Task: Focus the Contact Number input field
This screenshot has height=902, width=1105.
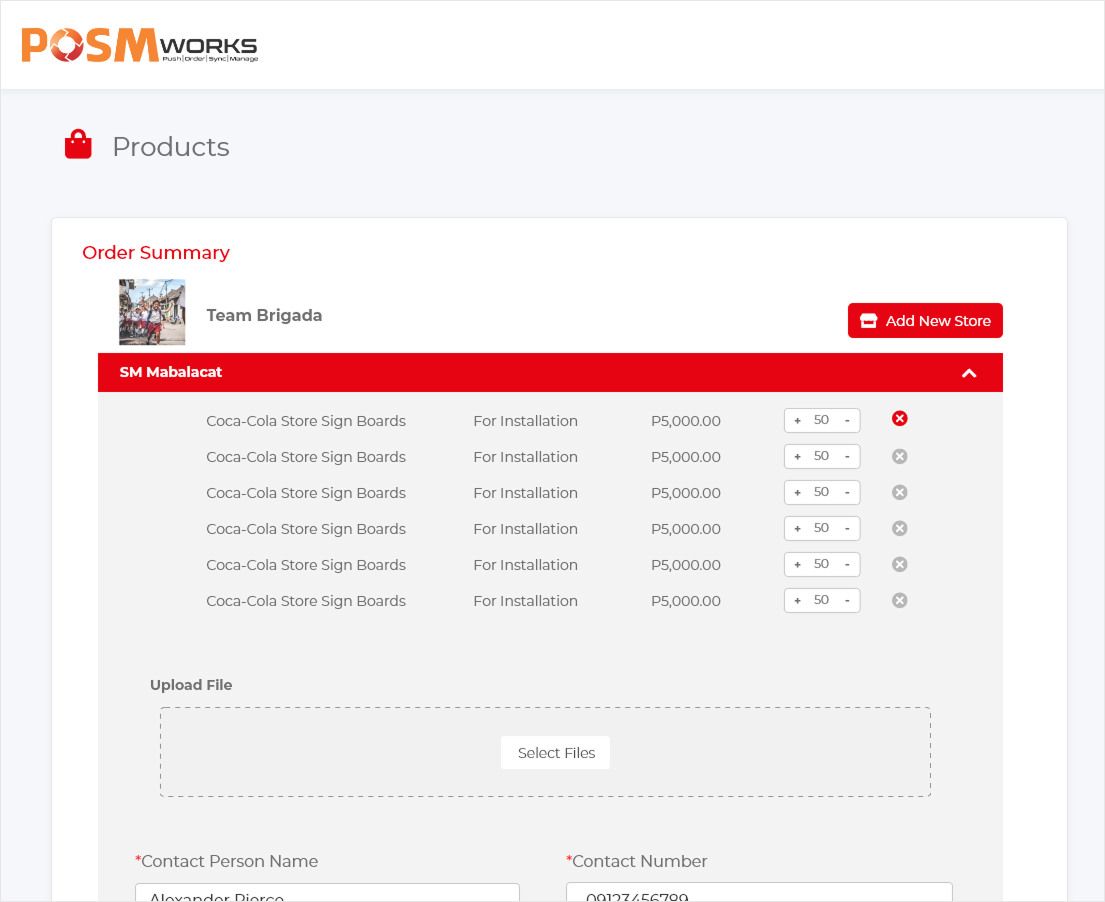Action: 759,892
